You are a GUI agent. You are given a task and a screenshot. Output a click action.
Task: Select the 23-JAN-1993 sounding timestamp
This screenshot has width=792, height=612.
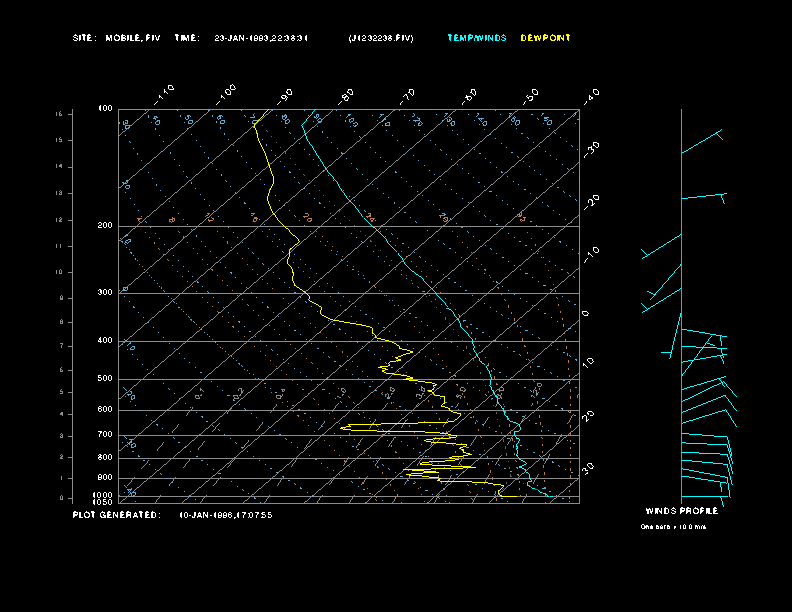pos(261,38)
